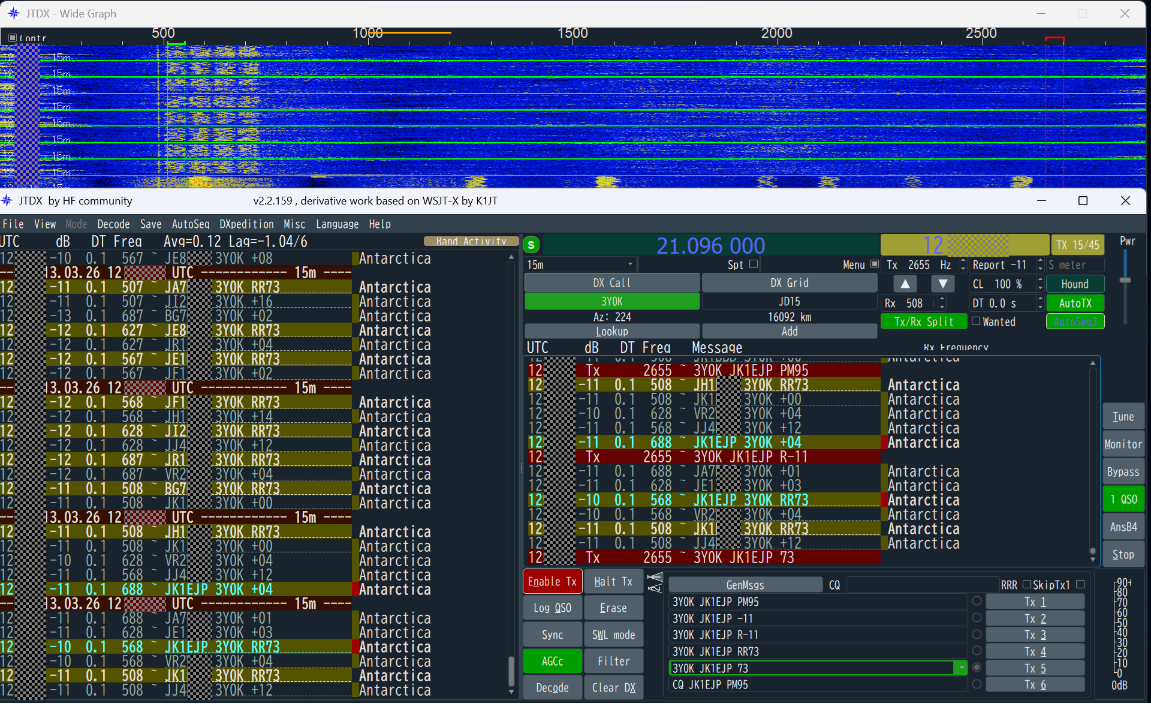1151x704 pixels.
Task: Open the 15m band dropdown
Action: point(580,264)
